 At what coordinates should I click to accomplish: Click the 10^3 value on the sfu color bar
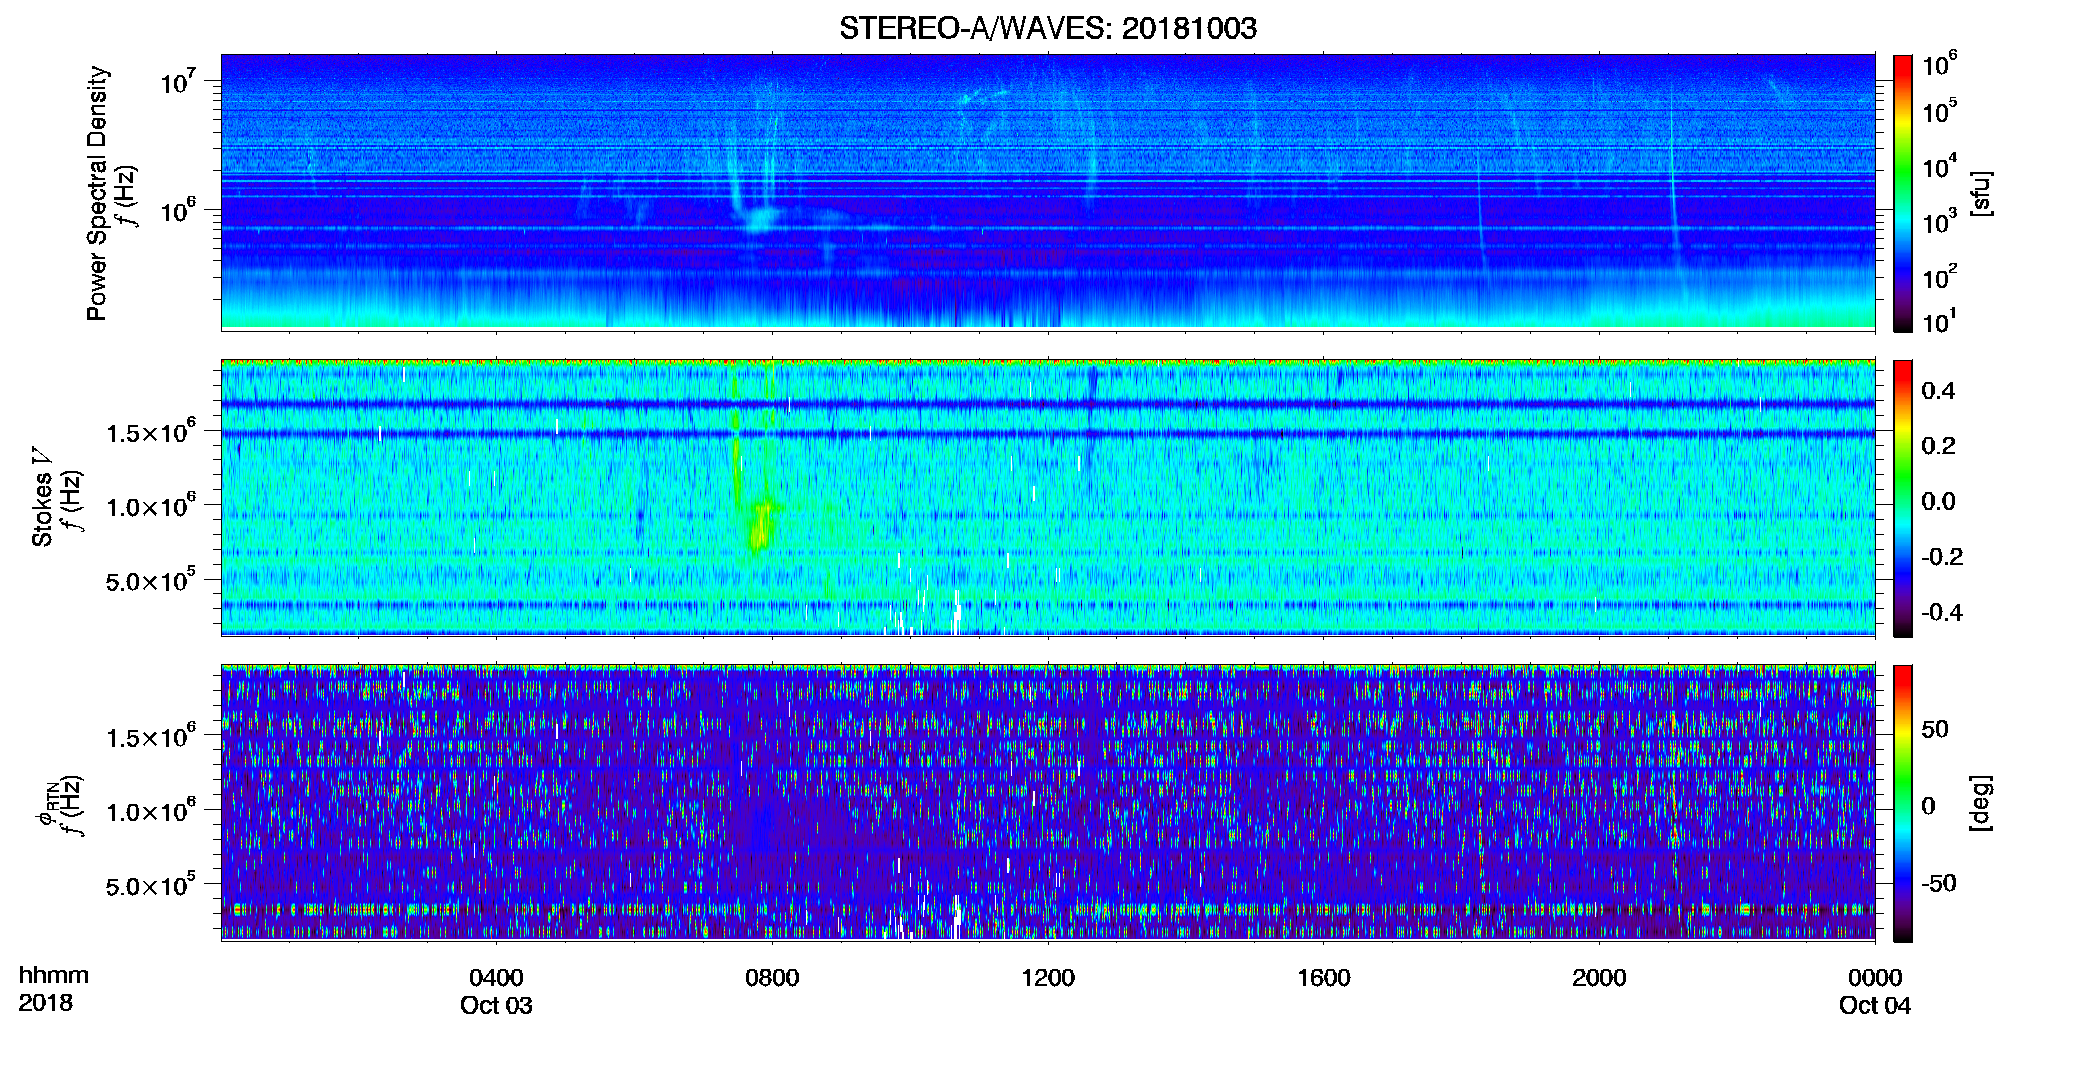[x=1940, y=221]
